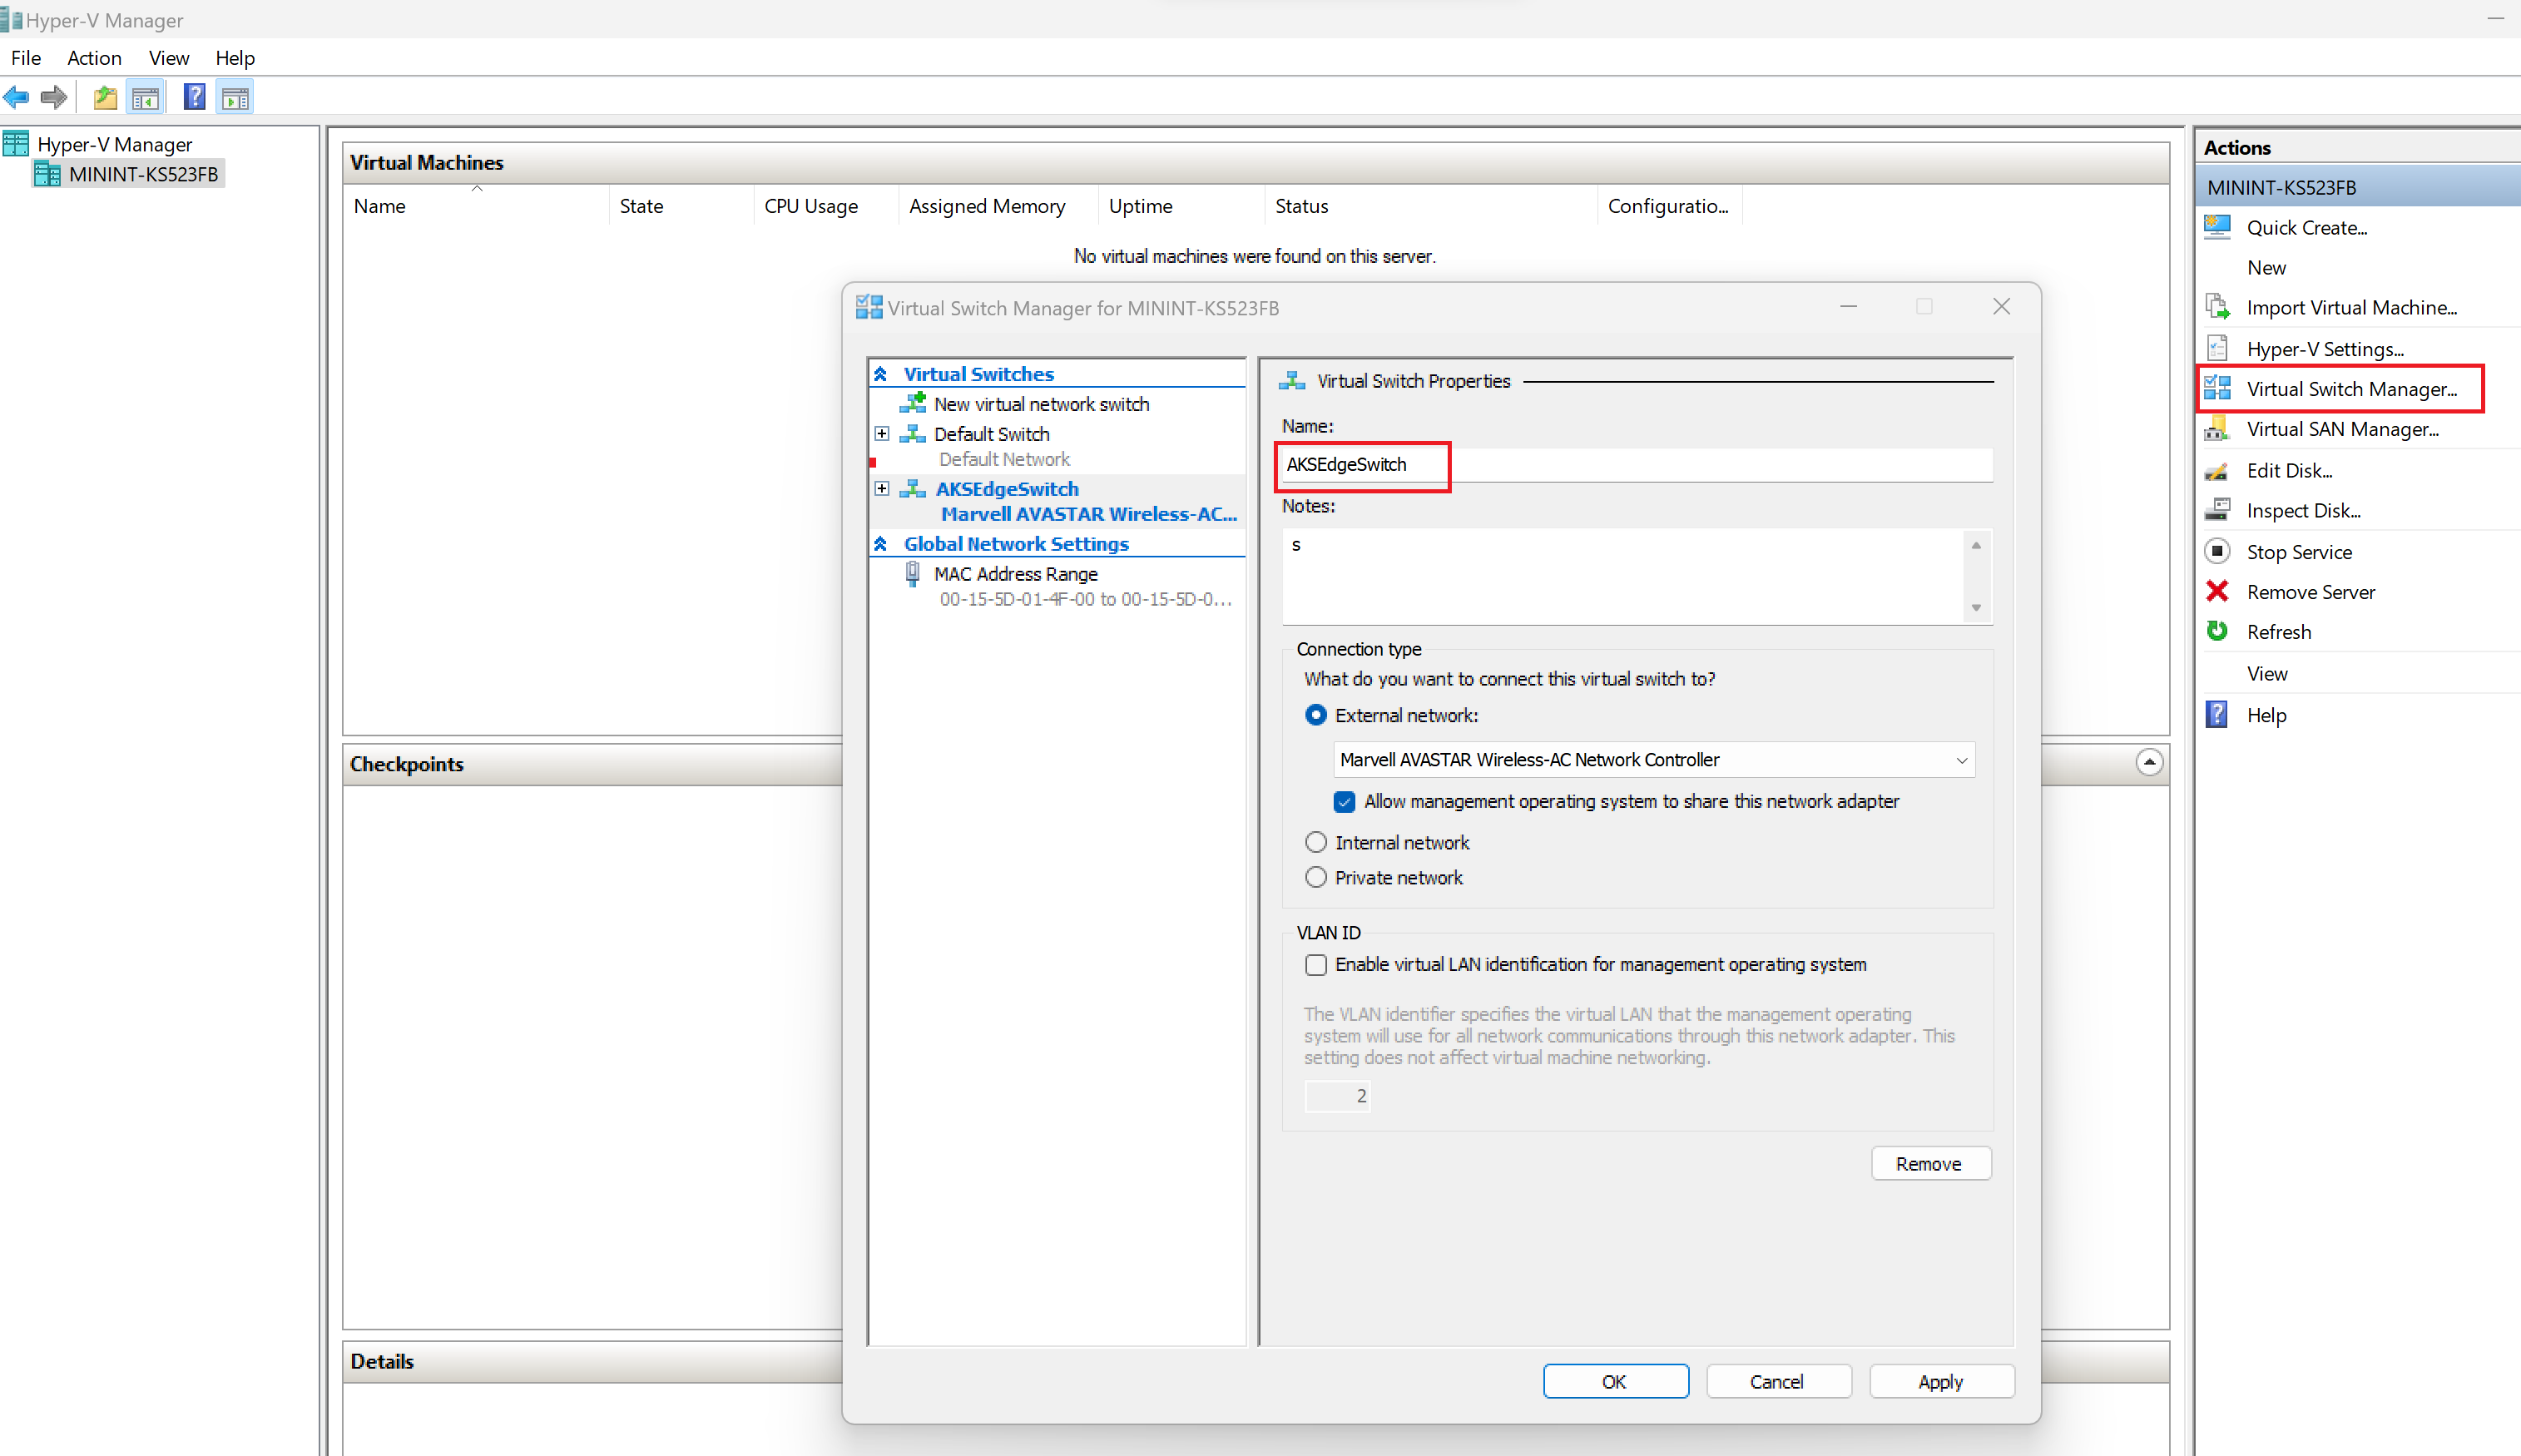Click Import Virtual Machine... action link
The height and width of the screenshot is (1456, 2521).
[x=2352, y=308]
